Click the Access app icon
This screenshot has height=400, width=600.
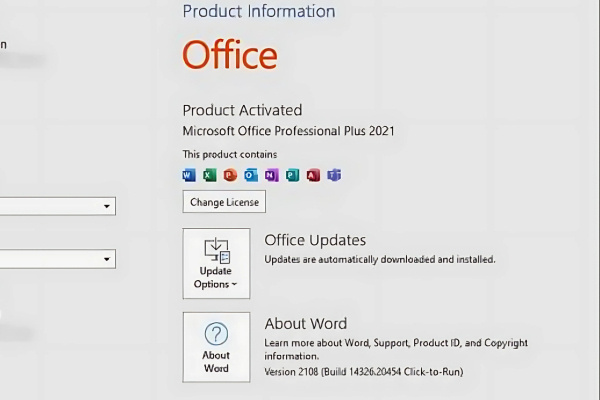pos(313,175)
